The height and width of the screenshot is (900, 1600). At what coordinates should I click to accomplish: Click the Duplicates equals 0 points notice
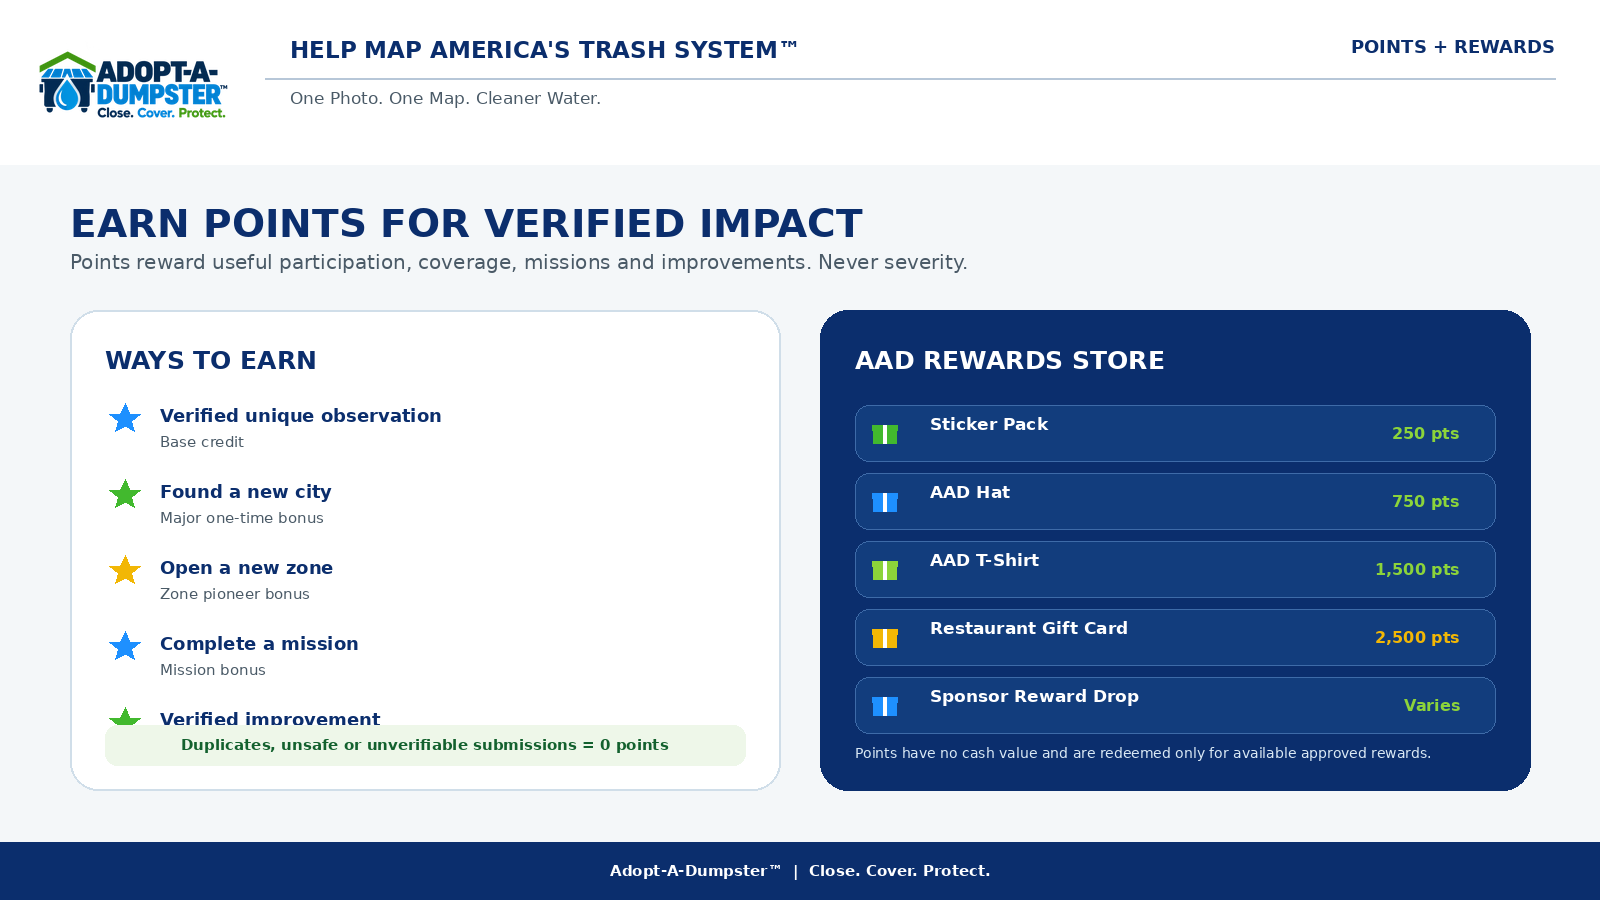point(425,745)
